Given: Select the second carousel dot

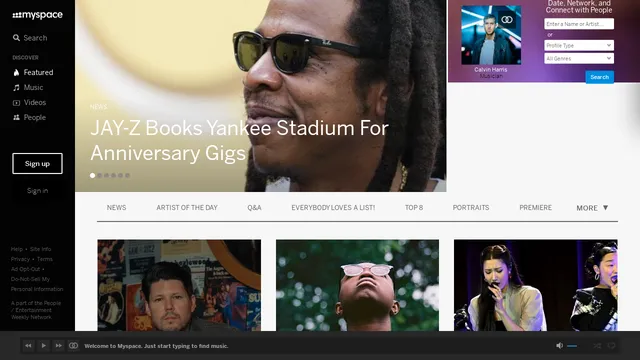Looking at the screenshot, I should [100, 176].
